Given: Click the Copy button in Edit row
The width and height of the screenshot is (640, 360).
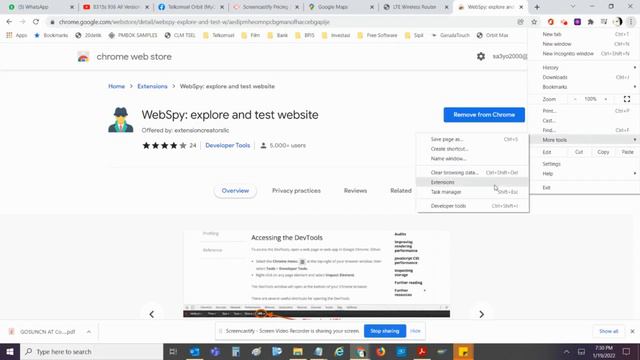Looking at the screenshot, I should pyautogui.click(x=603, y=152).
